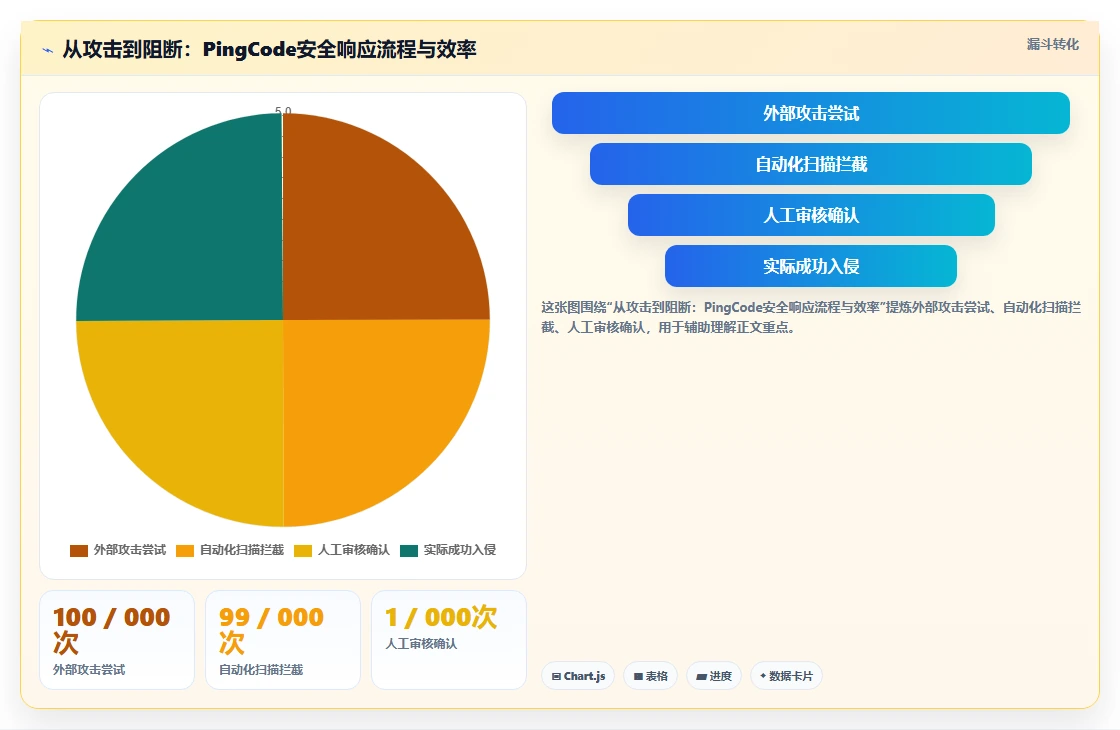The width and height of the screenshot is (1120, 730).
Task: Select the 实际成功入侵 funnel bar
Action: 811,266
